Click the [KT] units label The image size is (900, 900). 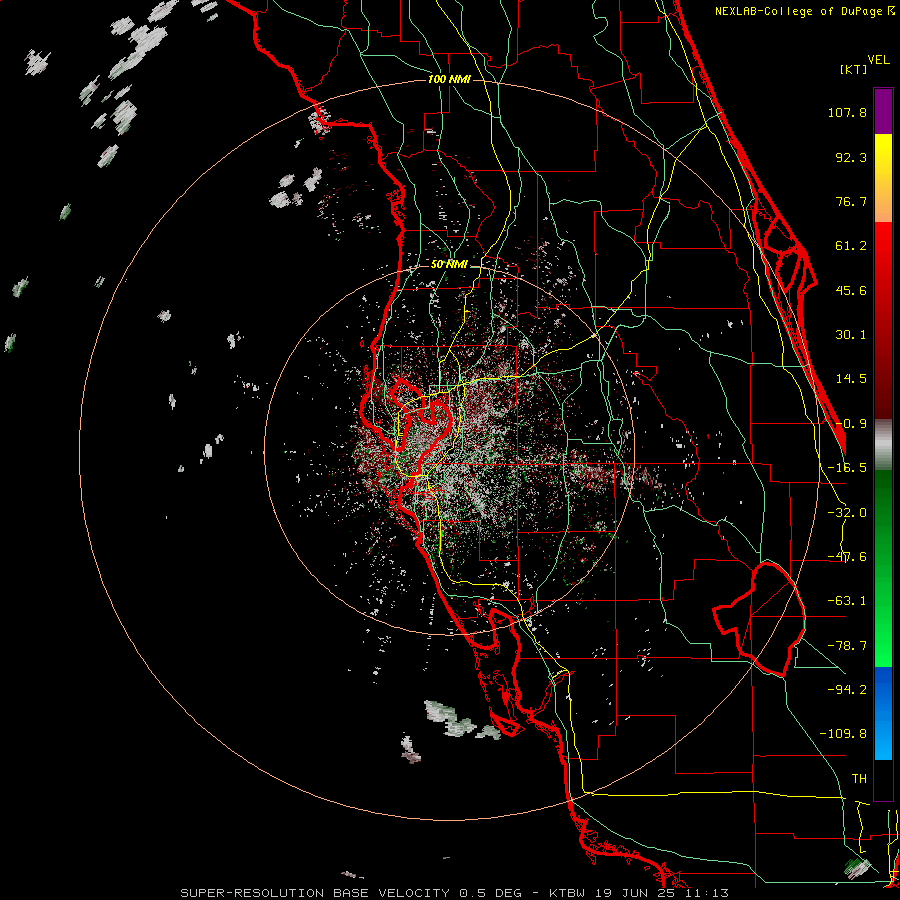(854, 69)
